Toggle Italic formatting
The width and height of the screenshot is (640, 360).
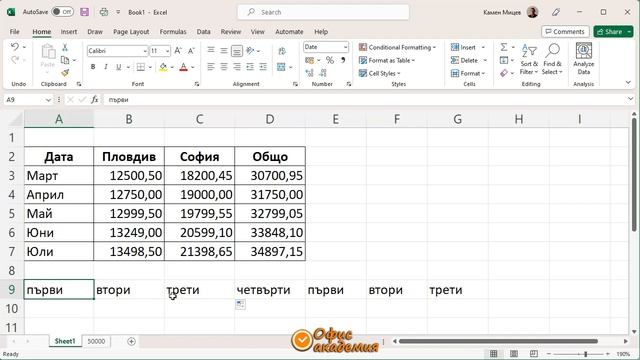pyautogui.click(x=106, y=67)
